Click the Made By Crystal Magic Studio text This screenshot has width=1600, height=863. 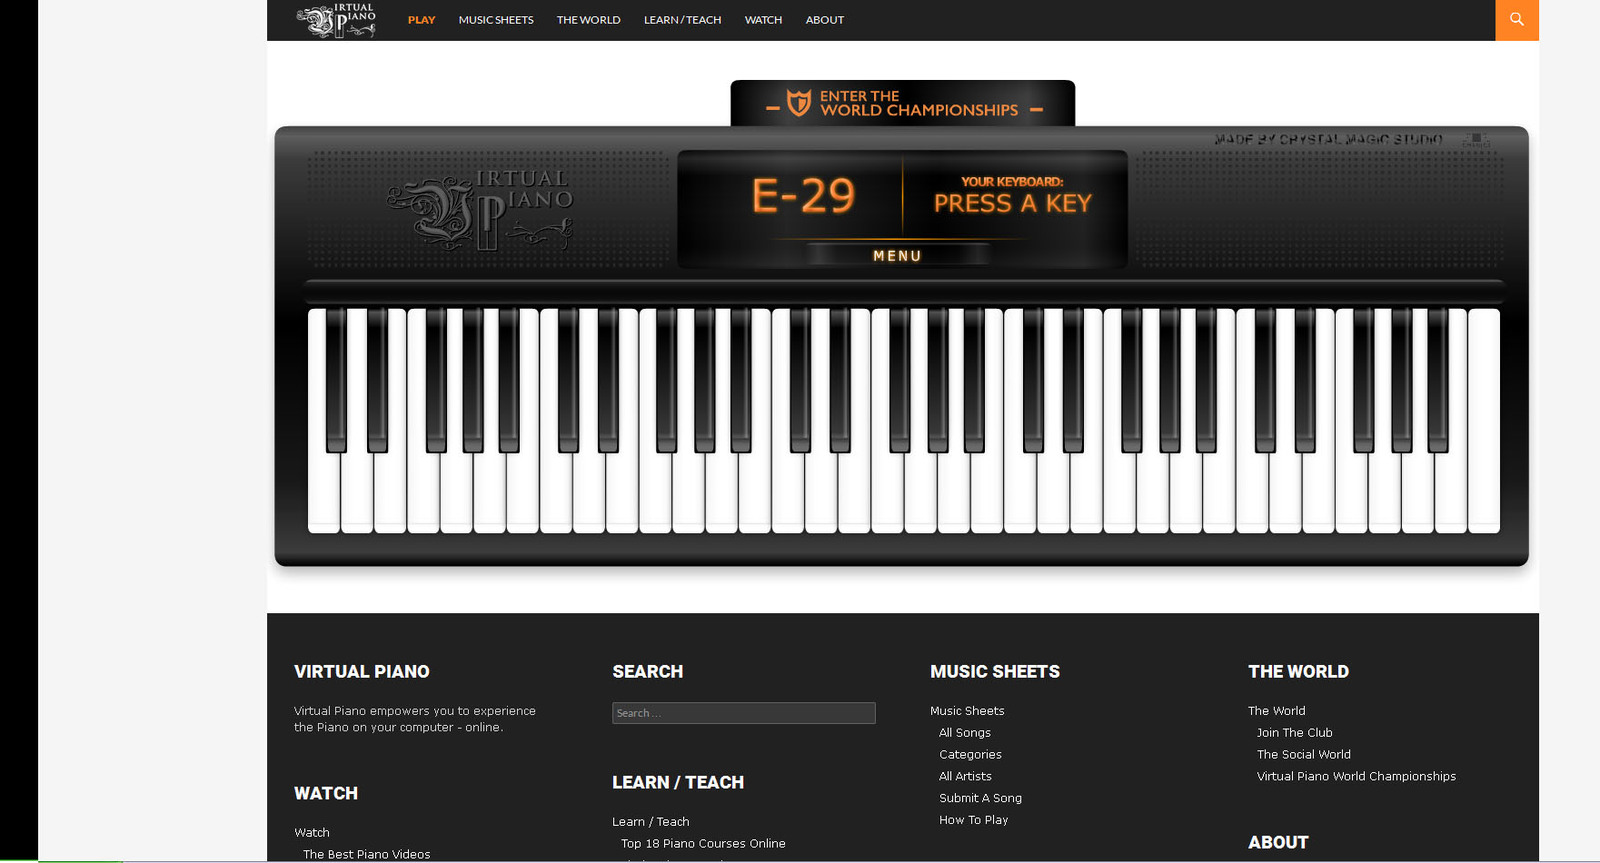click(x=1328, y=140)
